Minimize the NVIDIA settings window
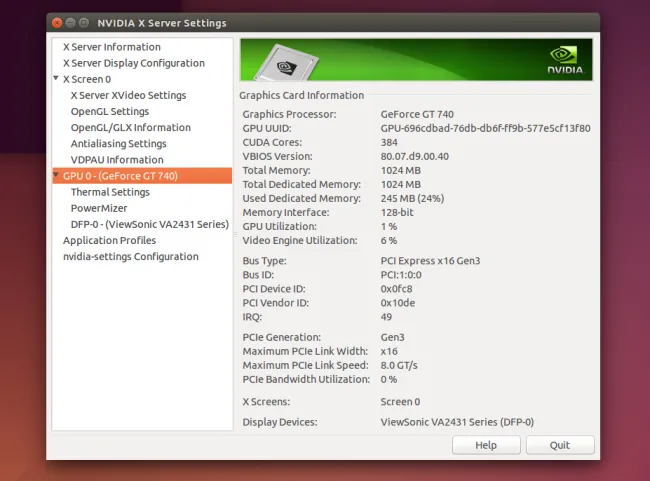This screenshot has height=481, width=650. [73, 23]
